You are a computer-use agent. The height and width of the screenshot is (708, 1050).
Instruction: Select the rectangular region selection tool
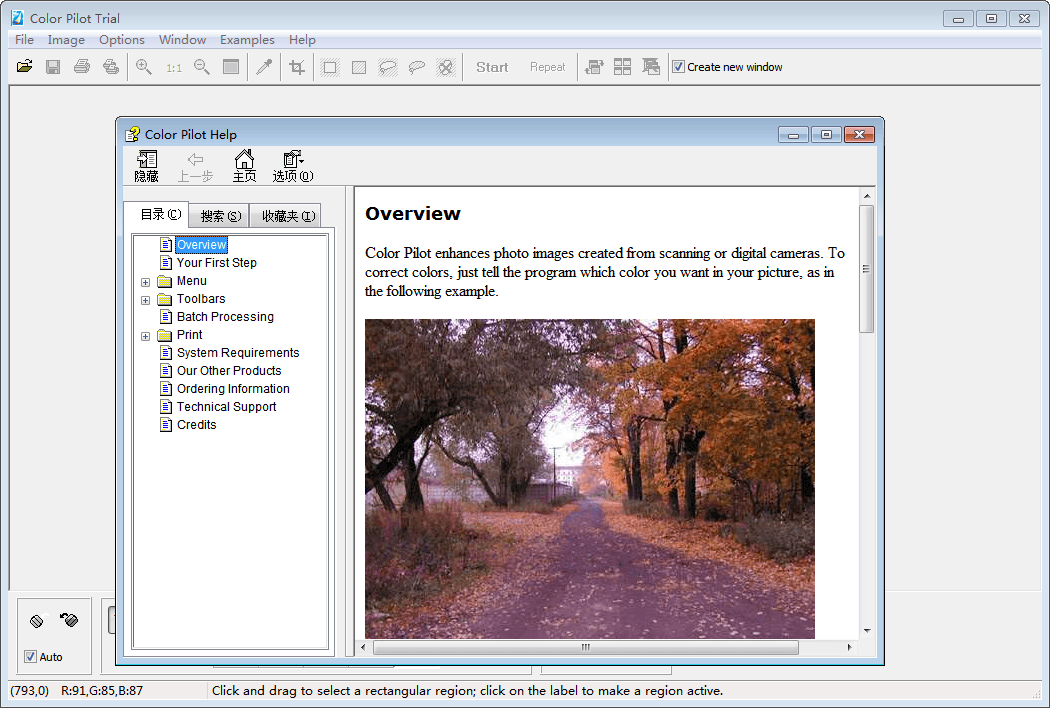[x=329, y=67]
